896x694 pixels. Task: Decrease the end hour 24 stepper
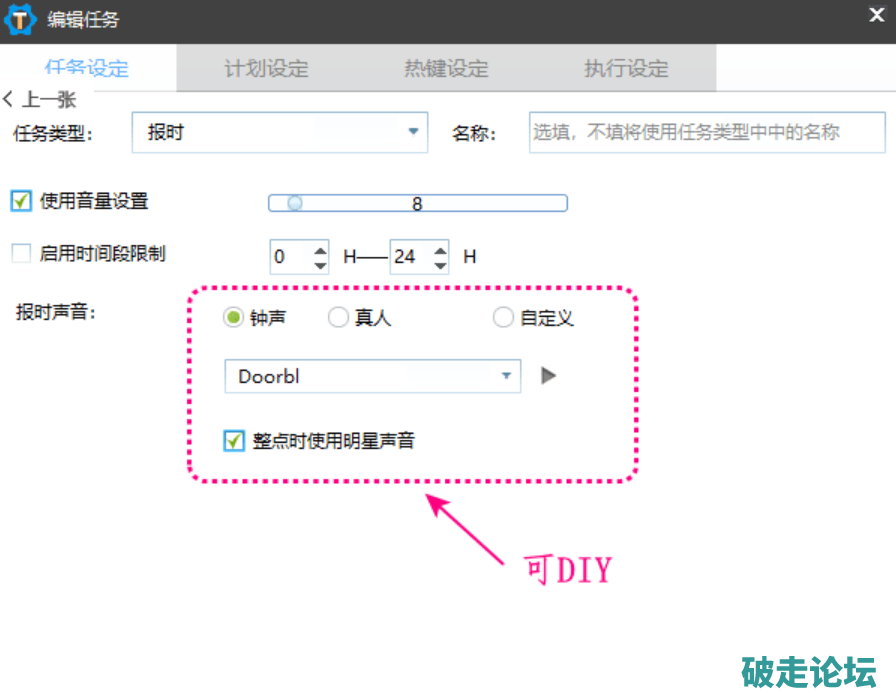pyautogui.click(x=440, y=265)
